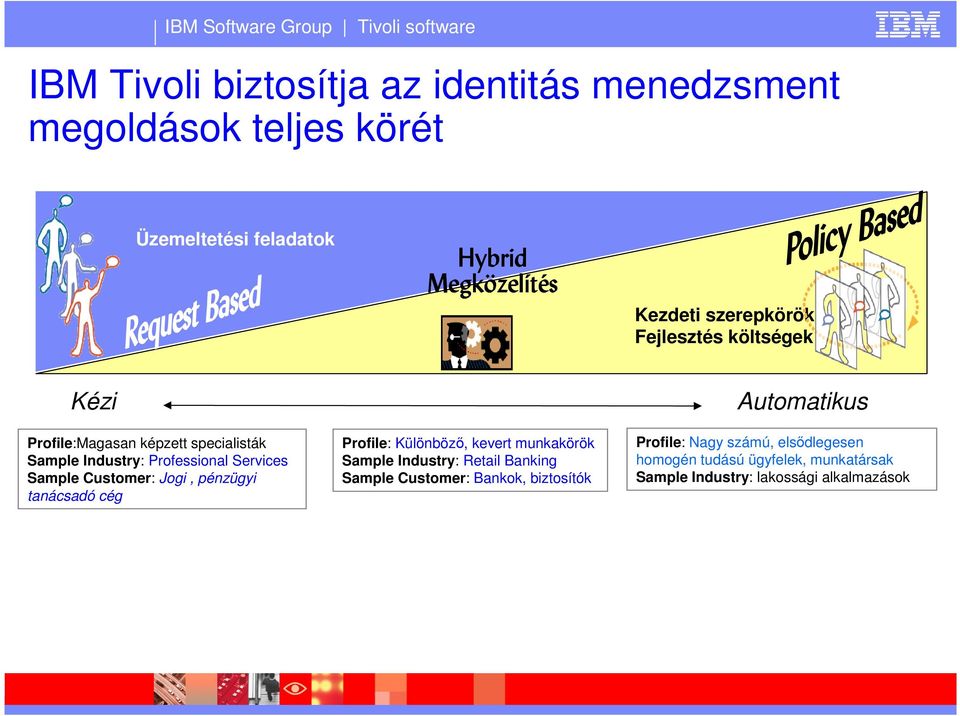
Task: Click 'Kezdeti szerepkörök' text
Action: [724, 315]
